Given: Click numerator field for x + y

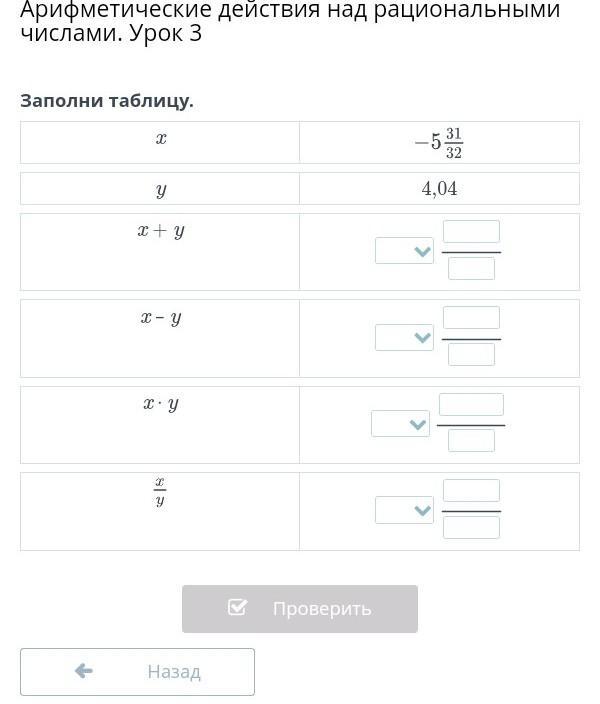Looking at the screenshot, I should tap(471, 232).
